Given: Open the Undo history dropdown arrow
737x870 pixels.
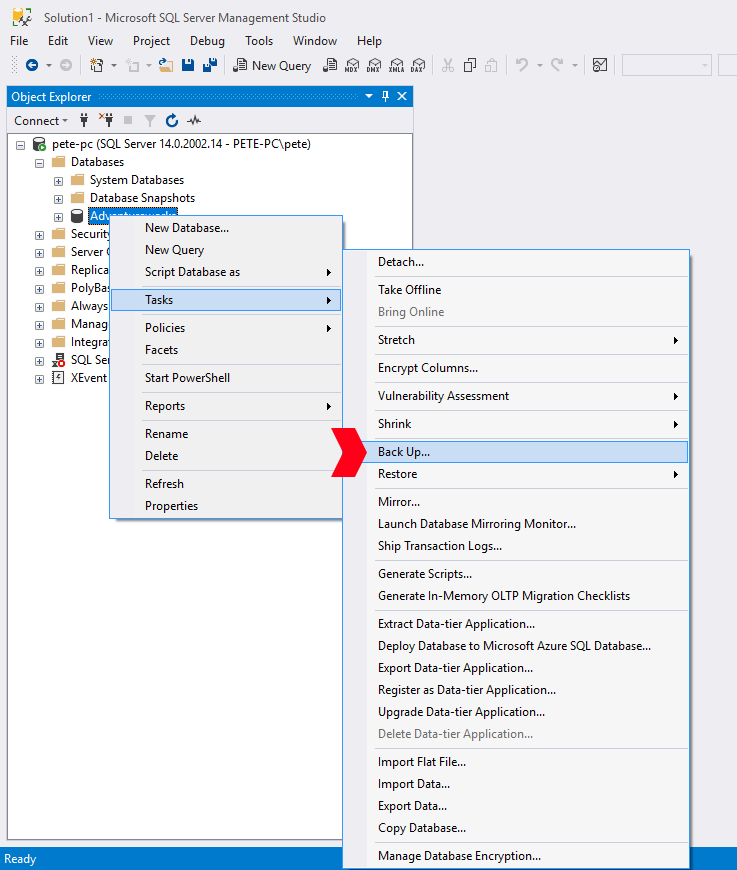Looking at the screenshot, I should point(539,65).
